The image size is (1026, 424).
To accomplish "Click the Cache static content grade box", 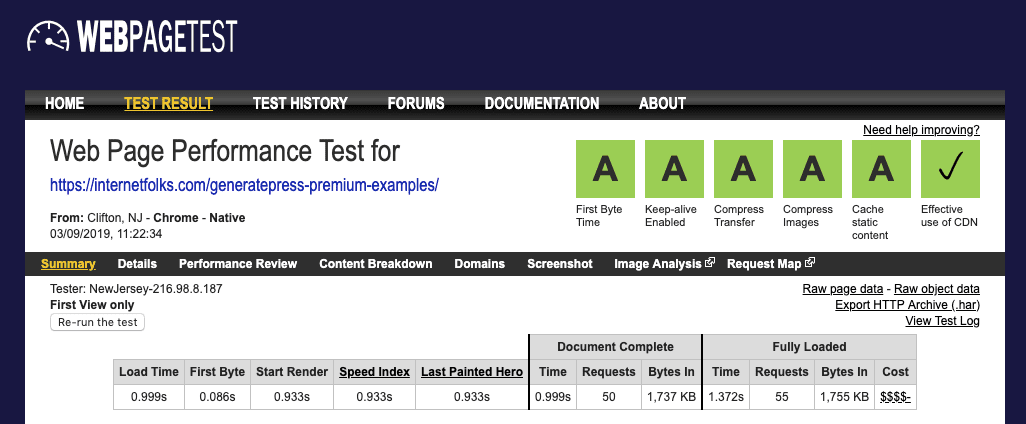I will point(881,169).
